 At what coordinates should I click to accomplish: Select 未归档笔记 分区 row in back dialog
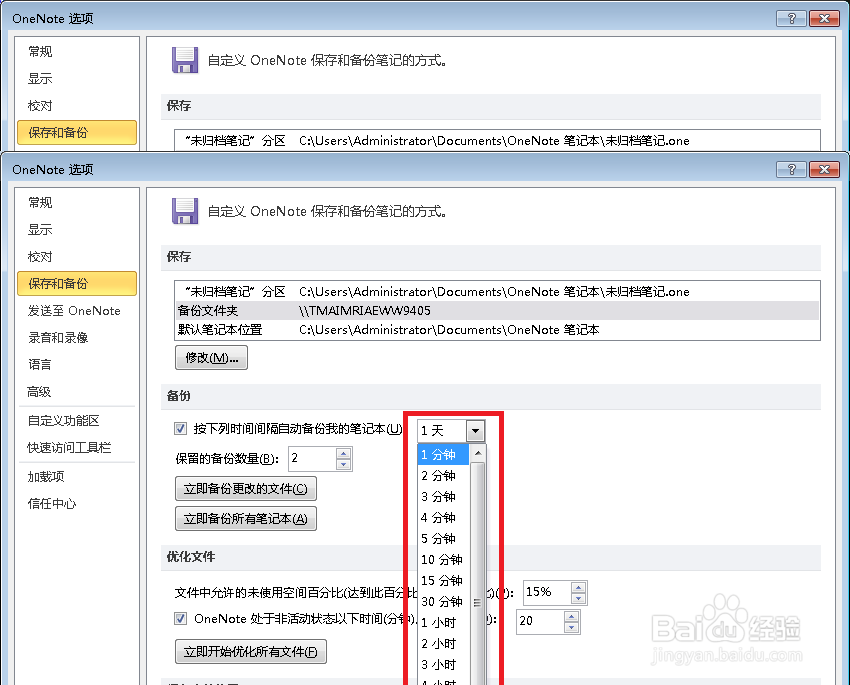(x=497, y=141)
